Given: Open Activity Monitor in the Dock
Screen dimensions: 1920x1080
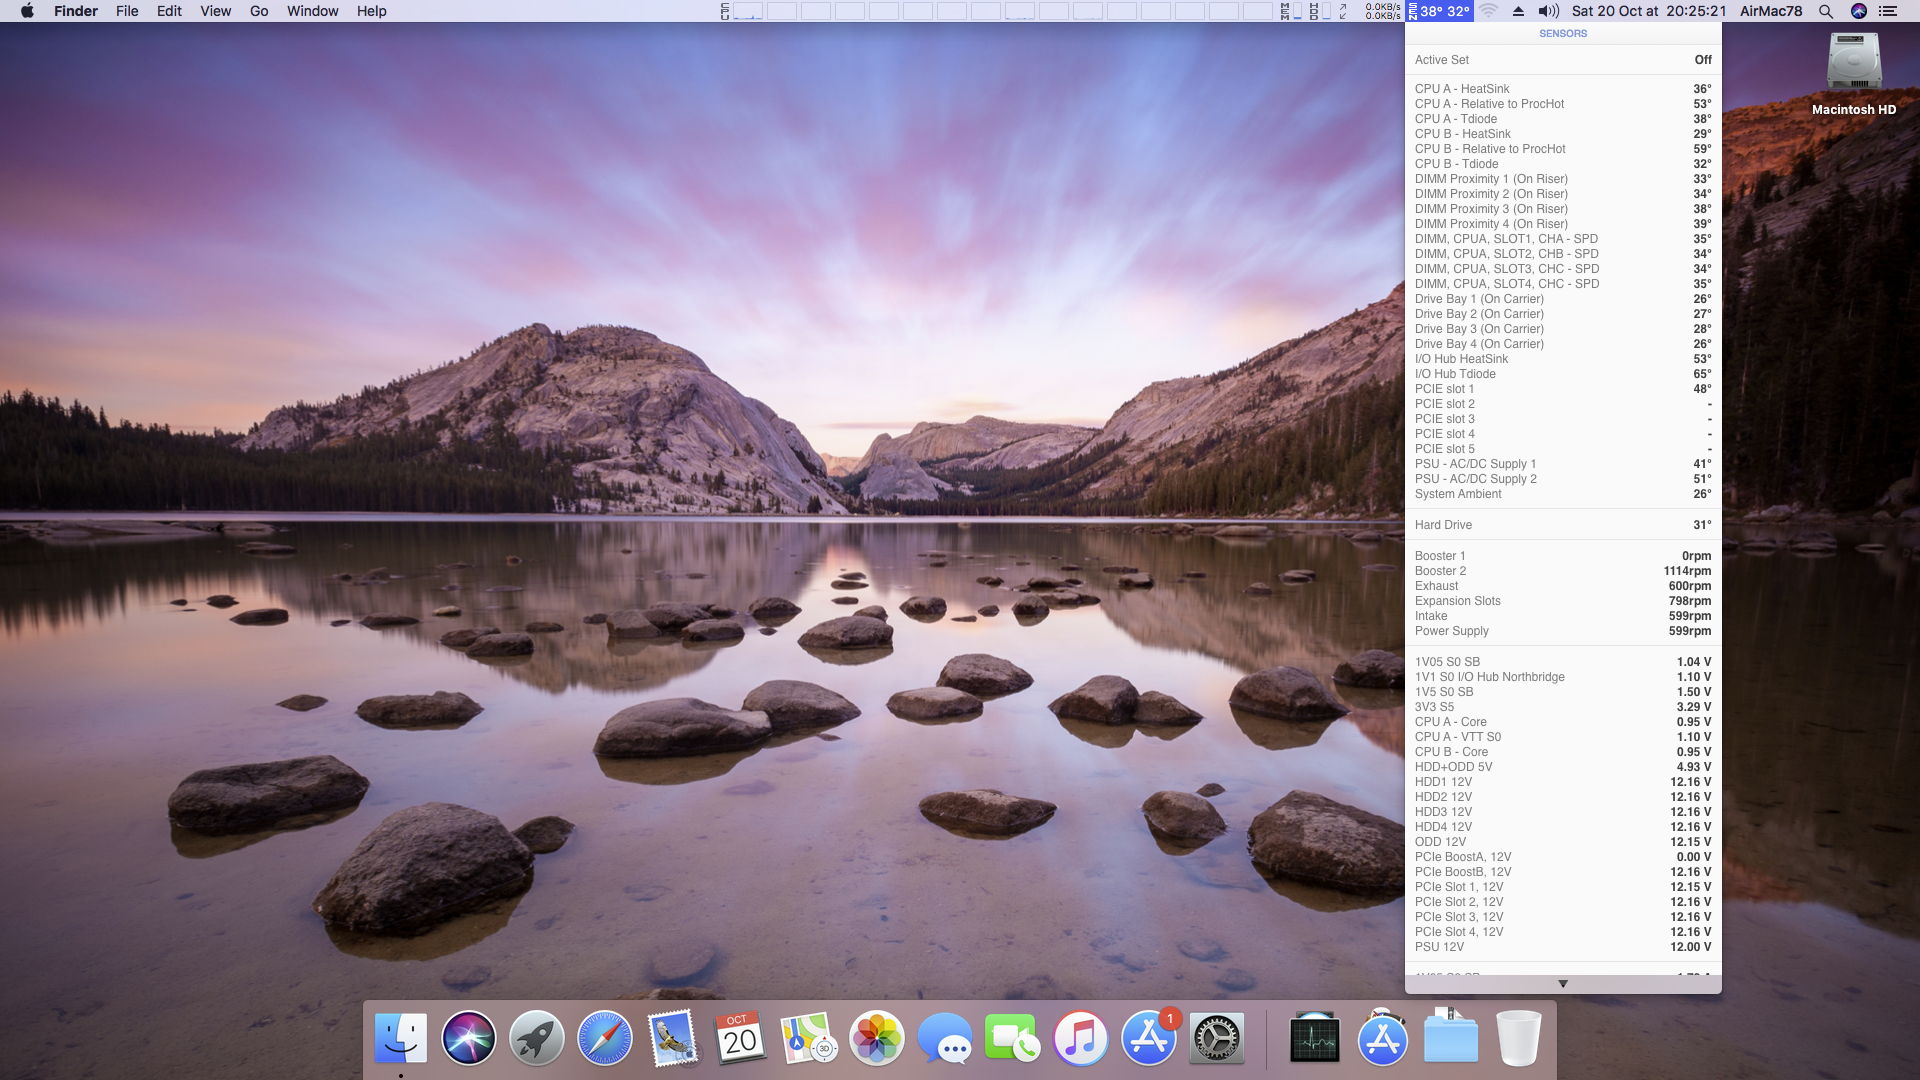Looking at the screenshot, I should click(1314, 1038).
